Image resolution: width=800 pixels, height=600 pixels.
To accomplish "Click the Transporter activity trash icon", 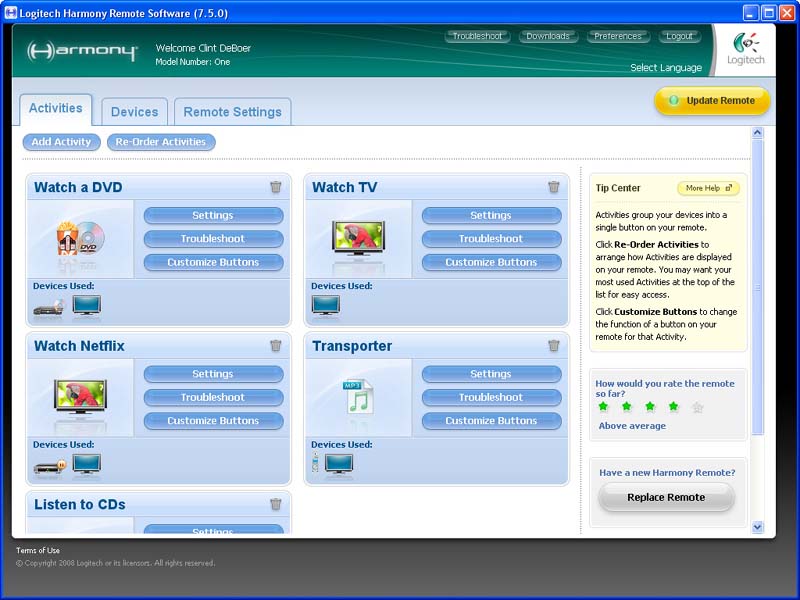I will [x=554, y=346].
